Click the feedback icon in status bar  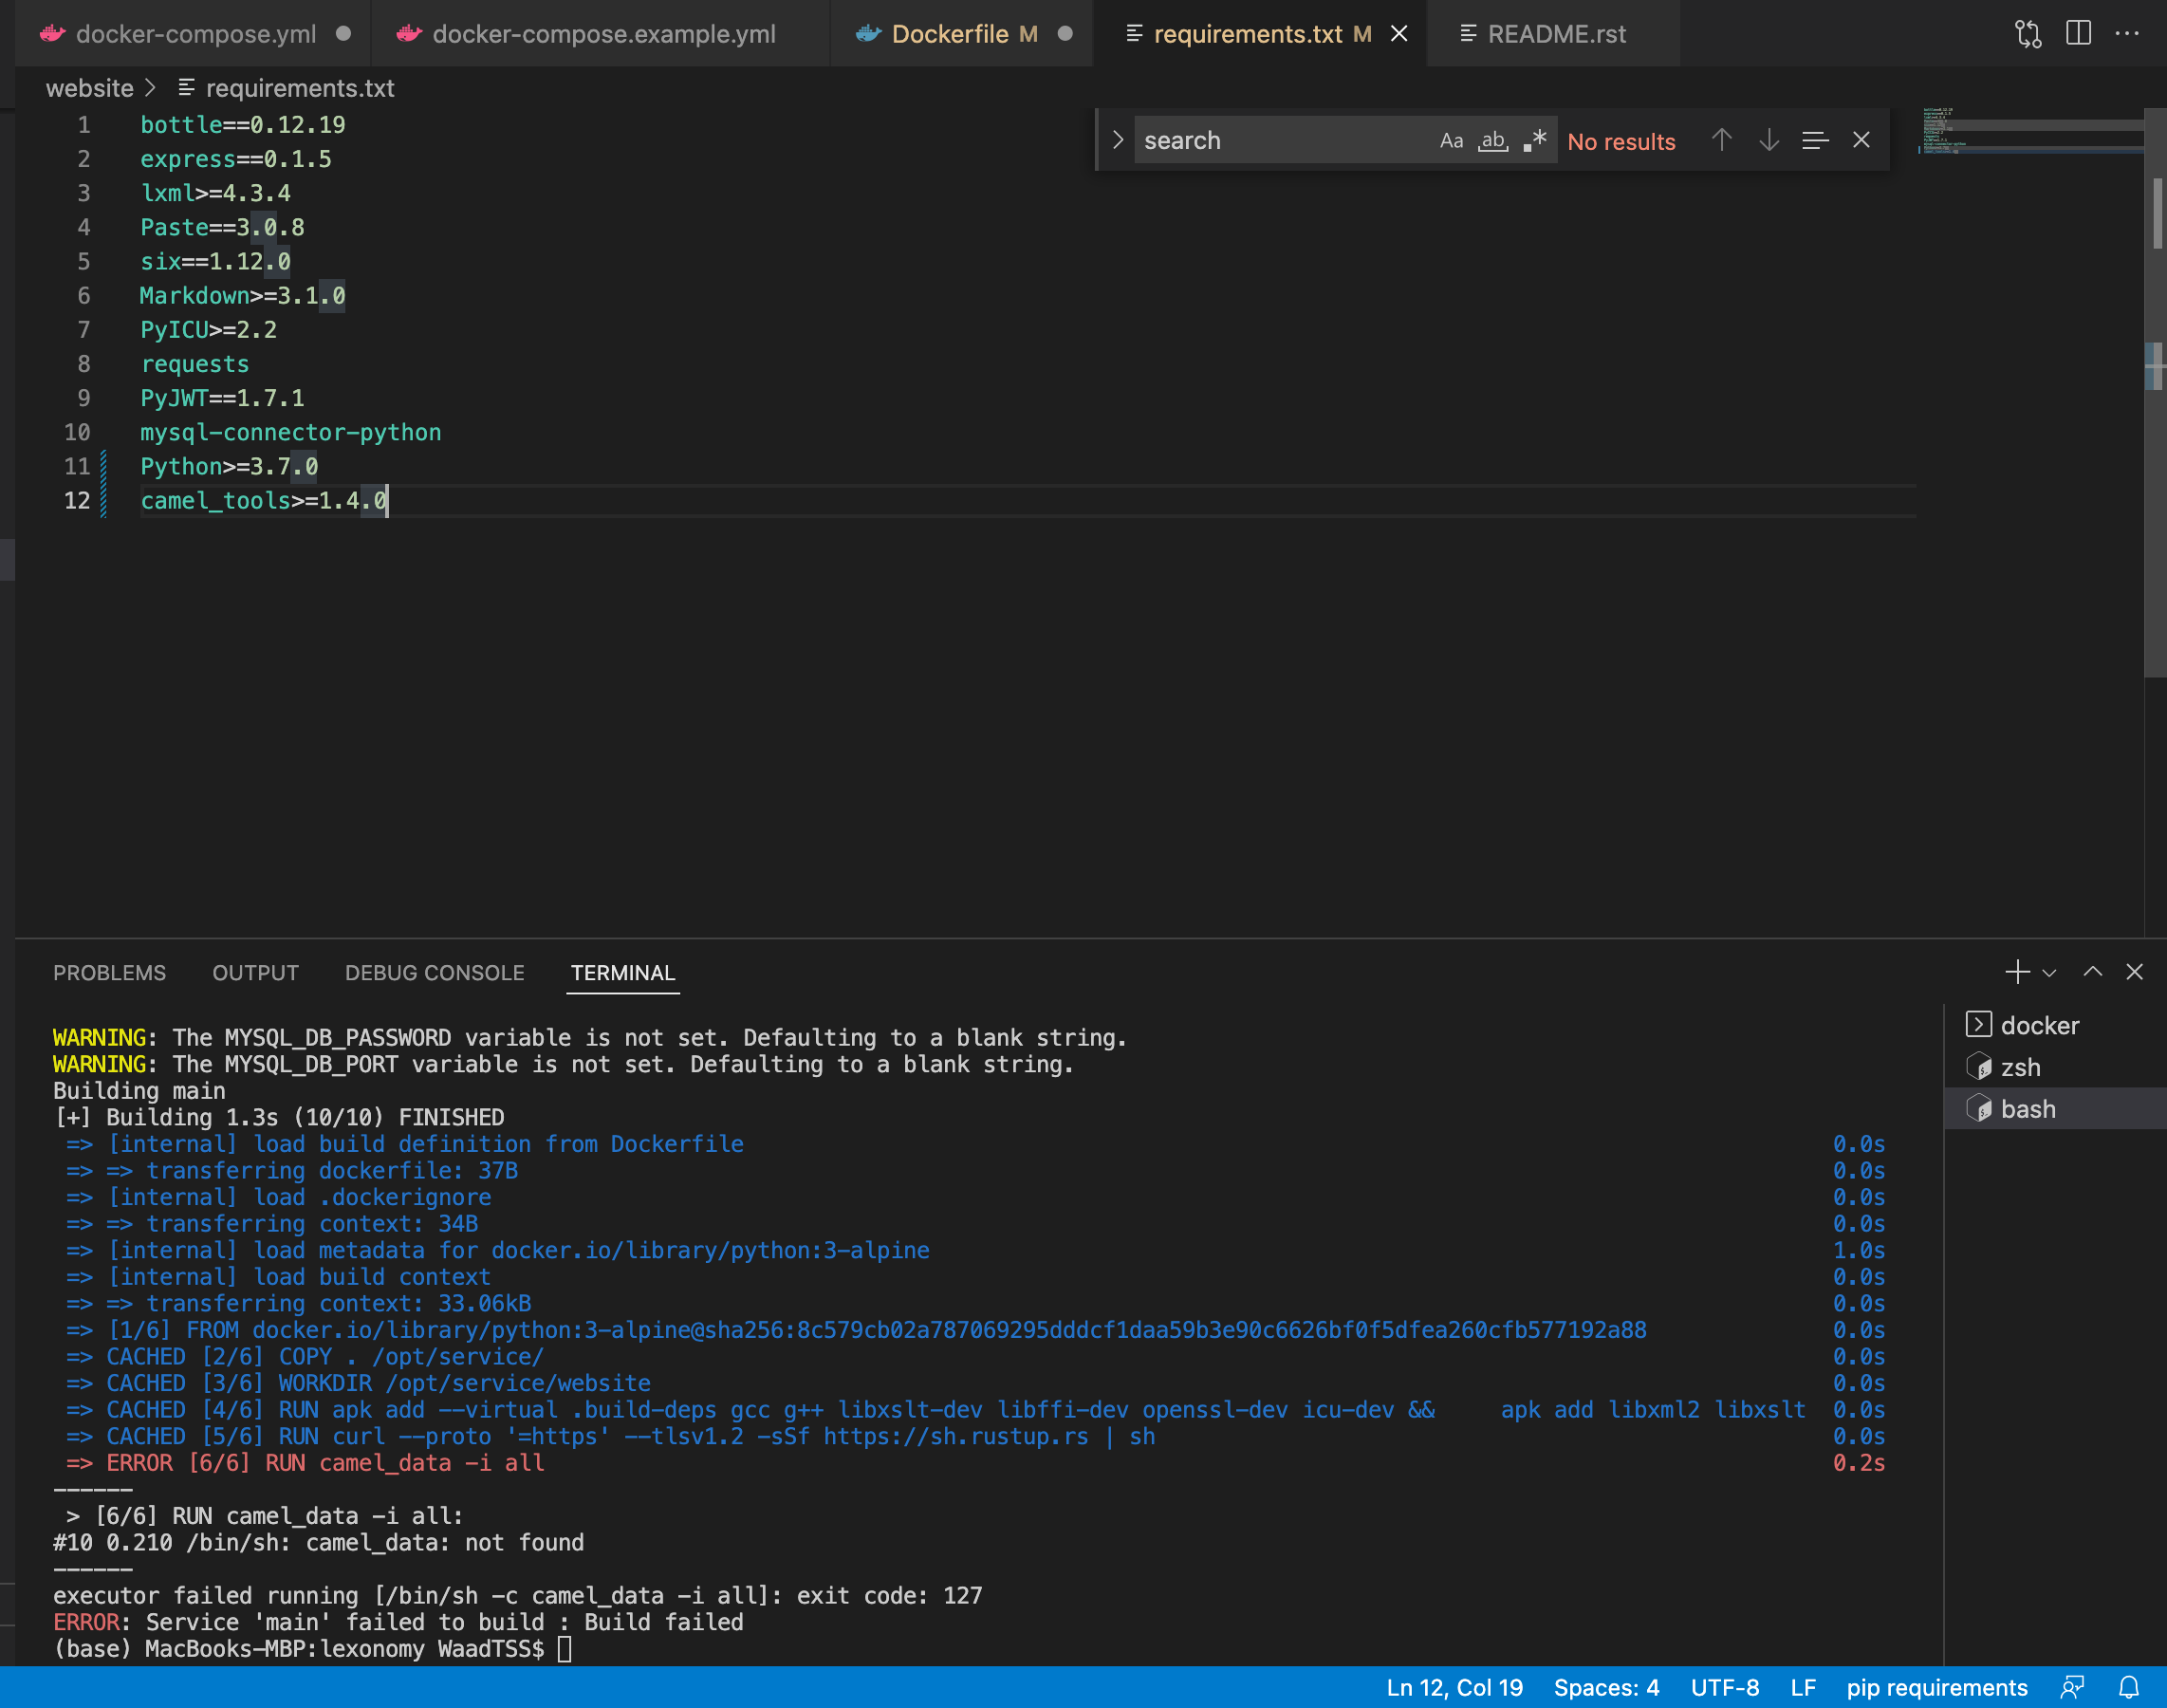click(x=2073, y=1688)
